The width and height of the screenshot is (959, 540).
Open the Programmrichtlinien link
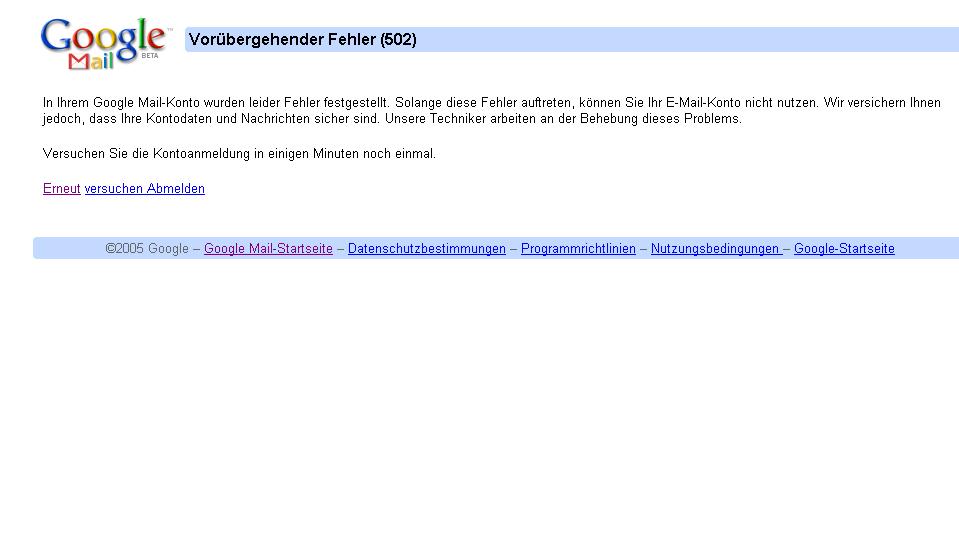[578, 248]
